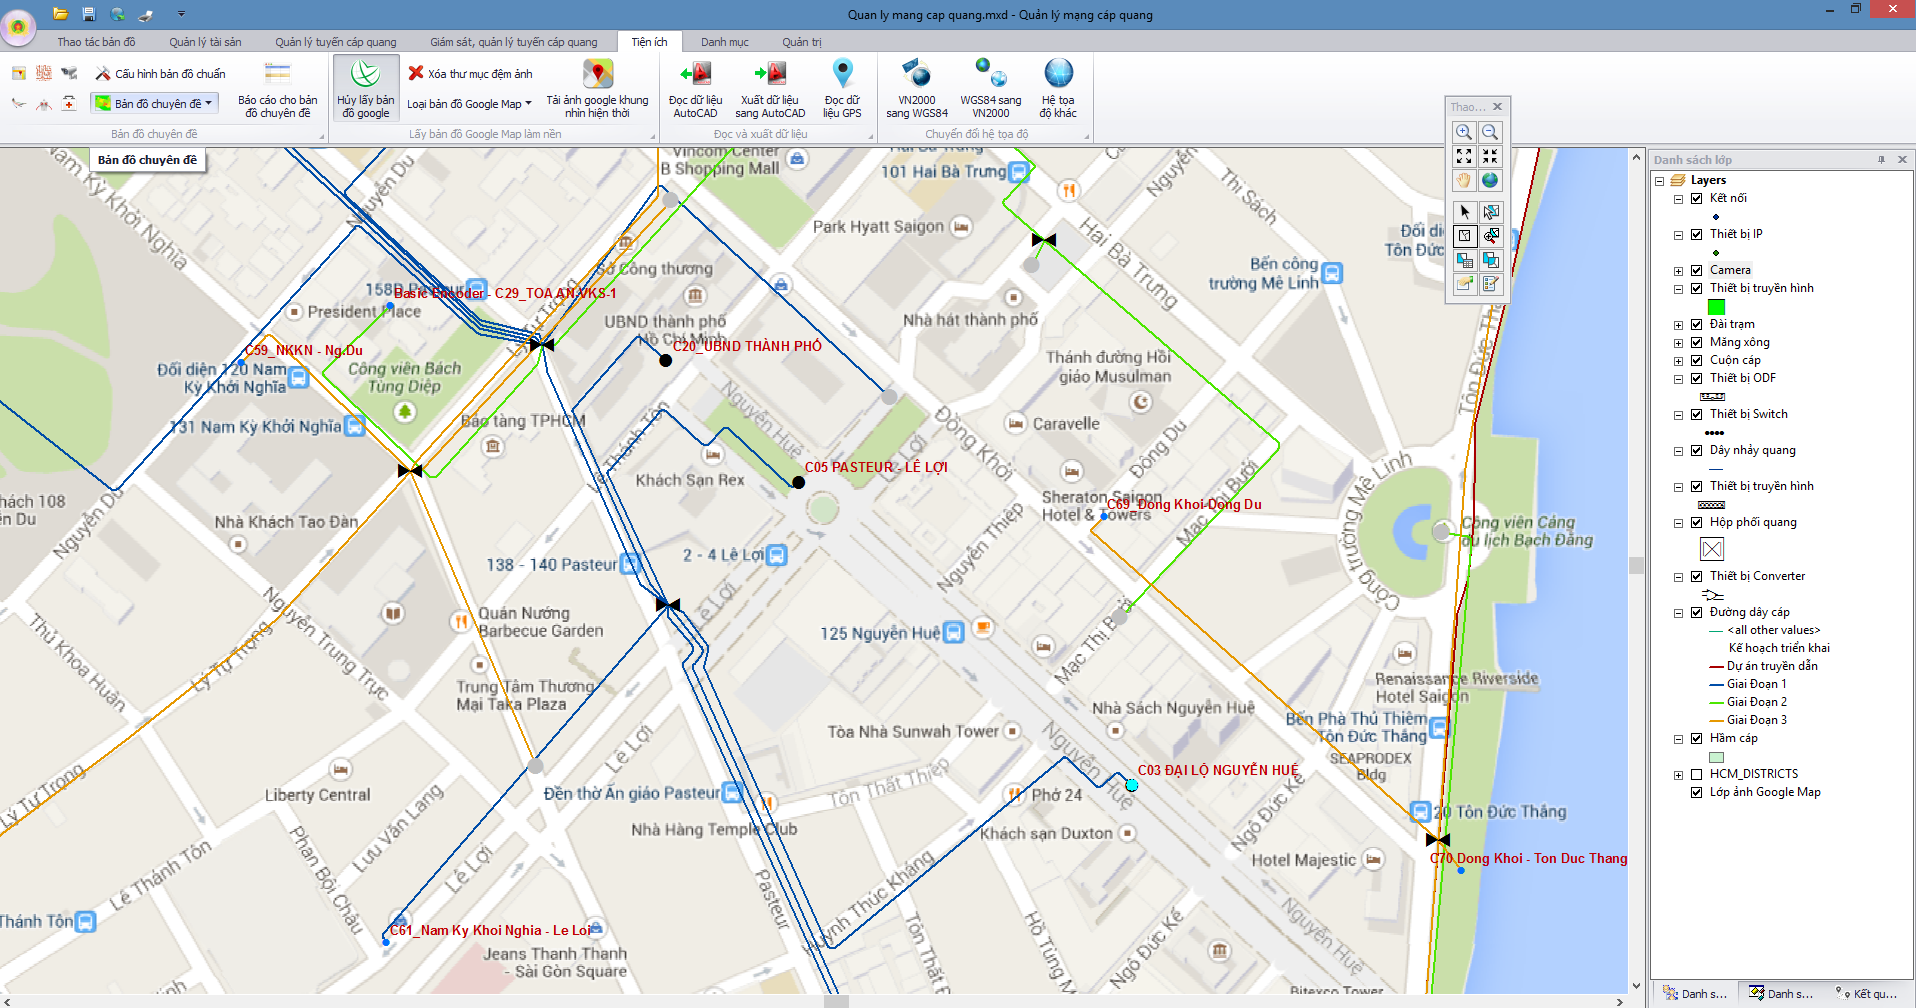
Task: Click the Hầm cáp pale green swatch
Action: (x=1716, y=757)
